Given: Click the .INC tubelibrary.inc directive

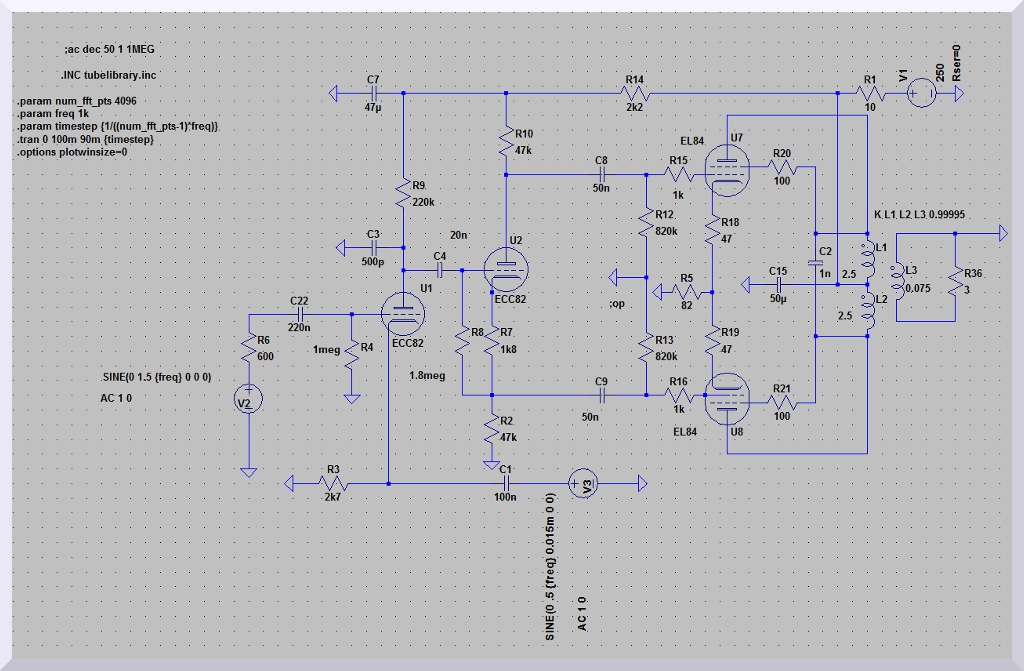Looking at the screenshot, I should tap(108, 75).
